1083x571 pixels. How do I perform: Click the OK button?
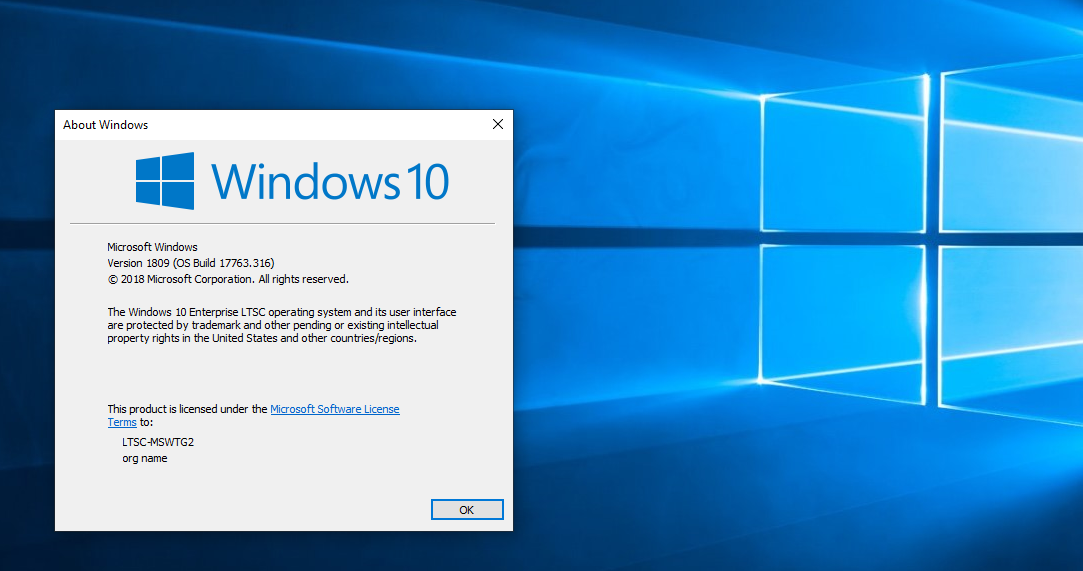click(467, 510)
